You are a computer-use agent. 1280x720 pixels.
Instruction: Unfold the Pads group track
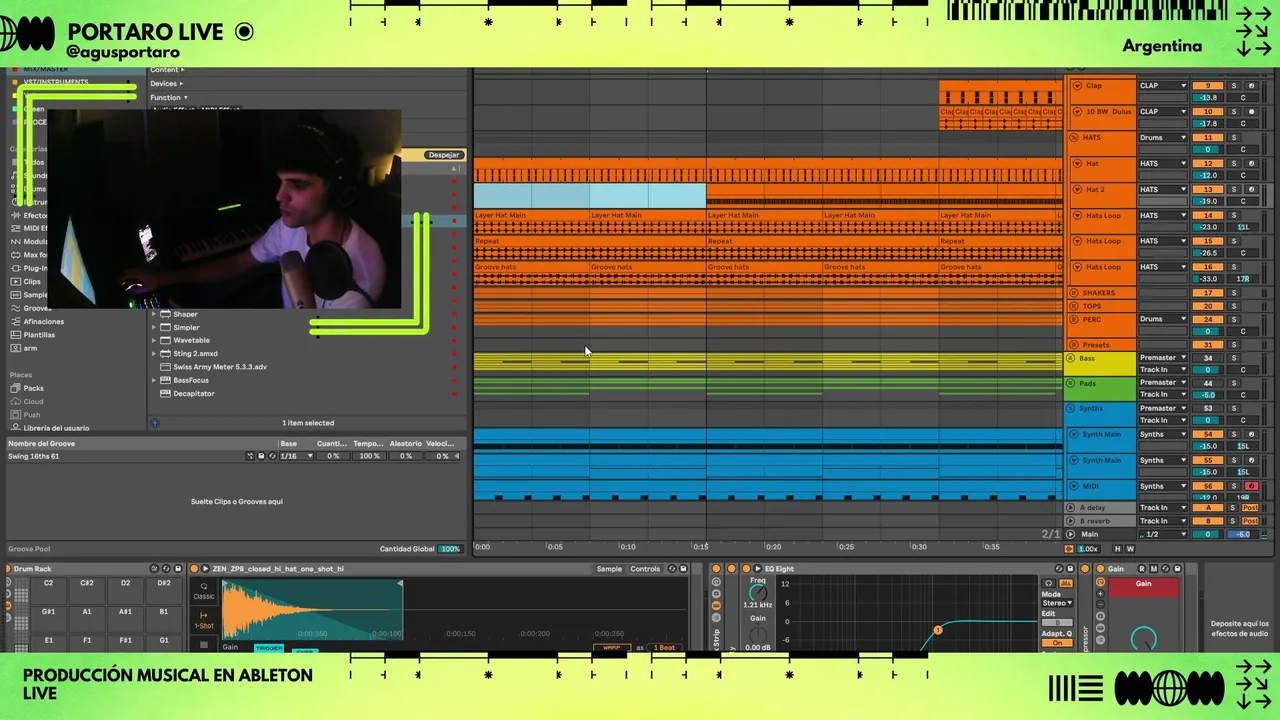pyautogui.click(x=1071, y=383)
